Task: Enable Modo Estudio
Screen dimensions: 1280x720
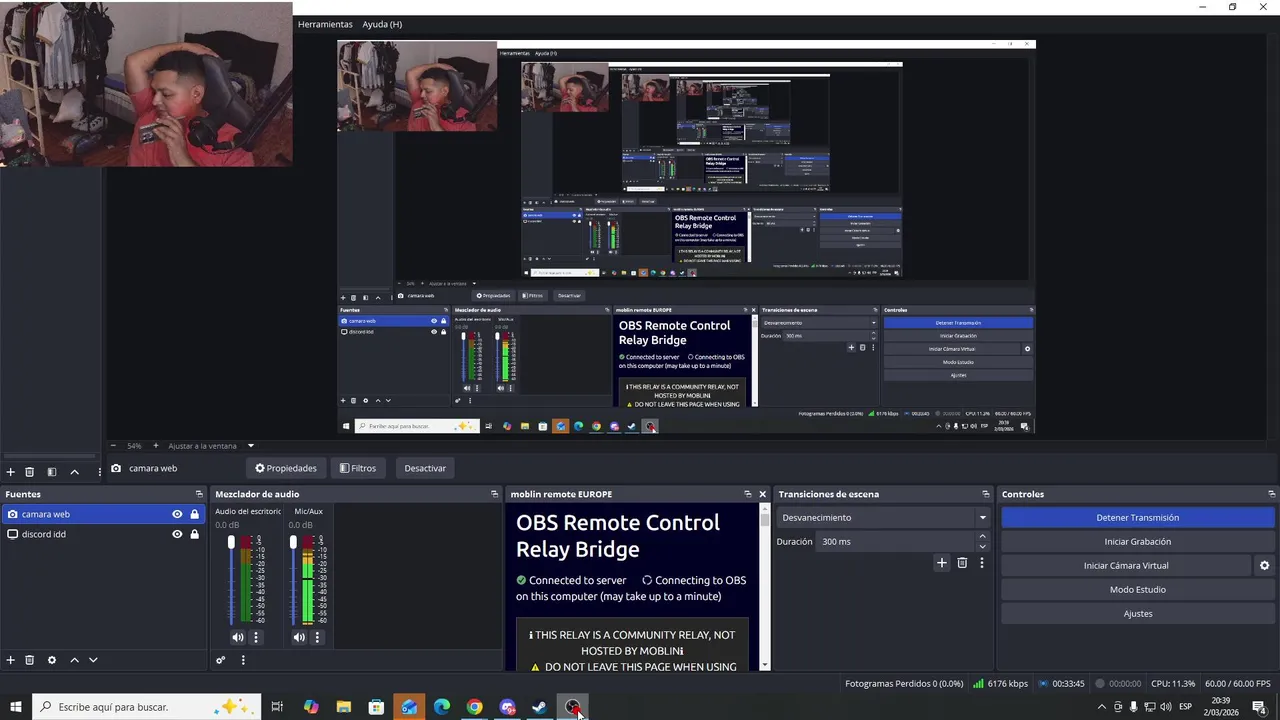Action: [x=1138, y=589]
